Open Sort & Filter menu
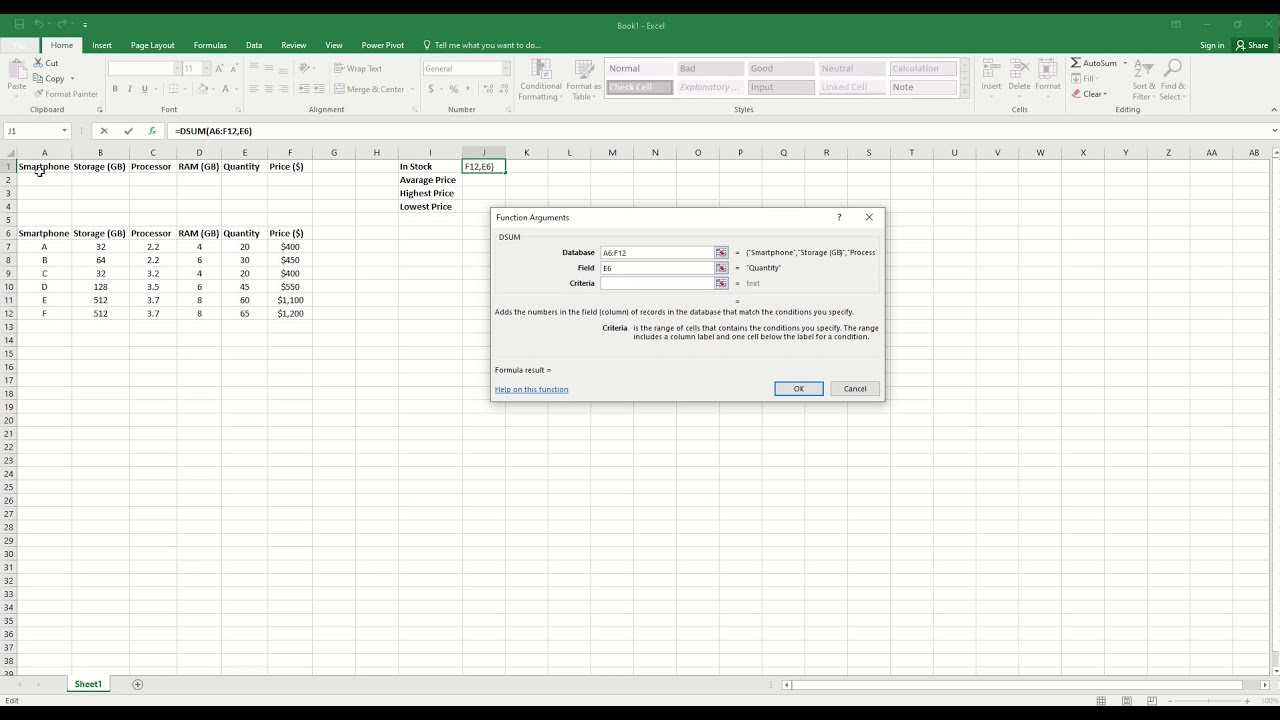This screenshot has height=720, width=1280. [1144, 79]
